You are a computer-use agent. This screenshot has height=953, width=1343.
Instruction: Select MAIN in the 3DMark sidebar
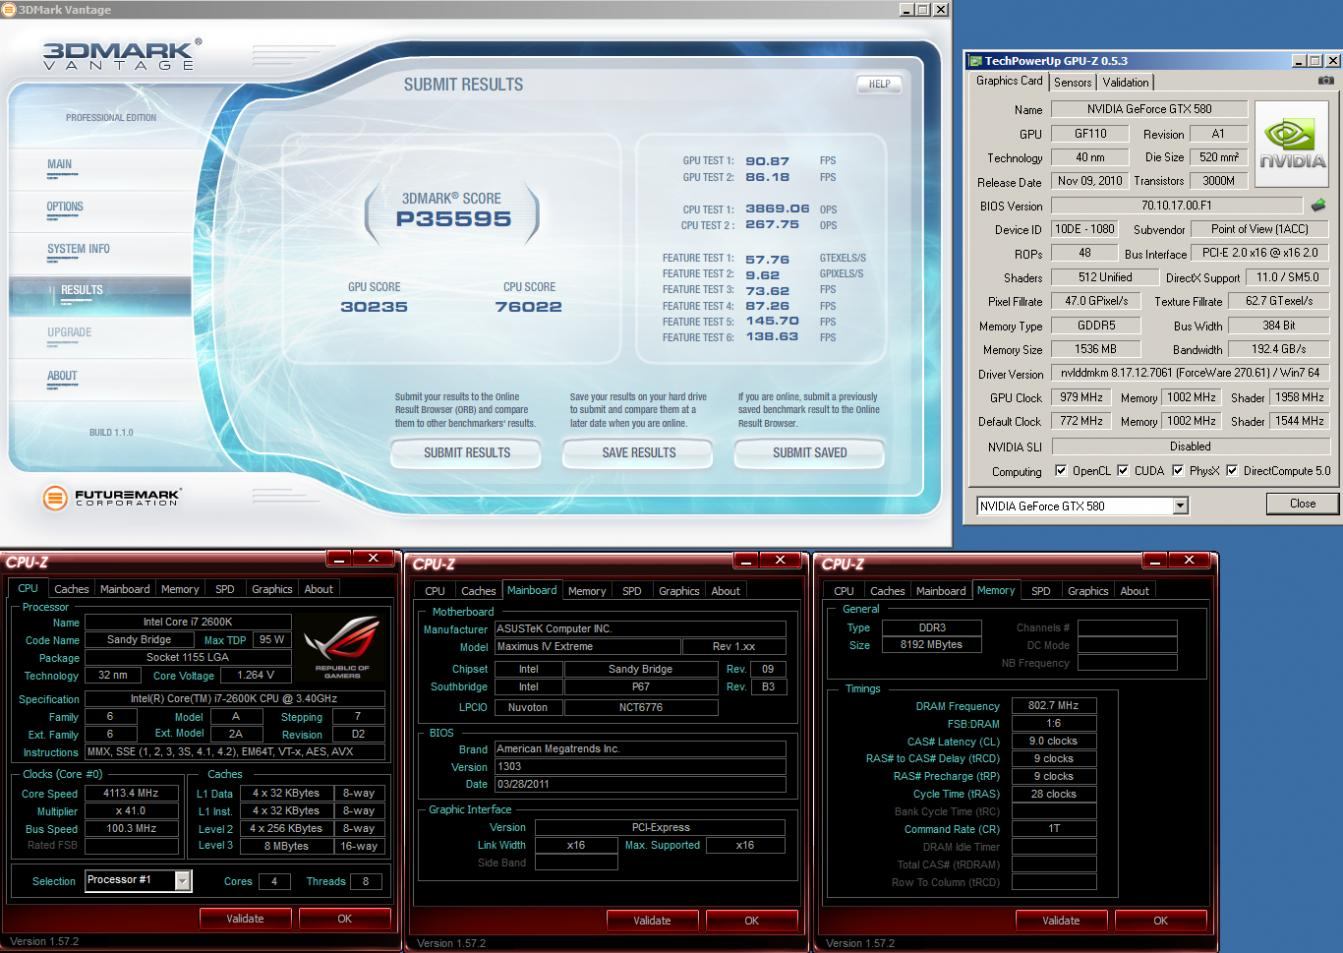pos(59,164)
